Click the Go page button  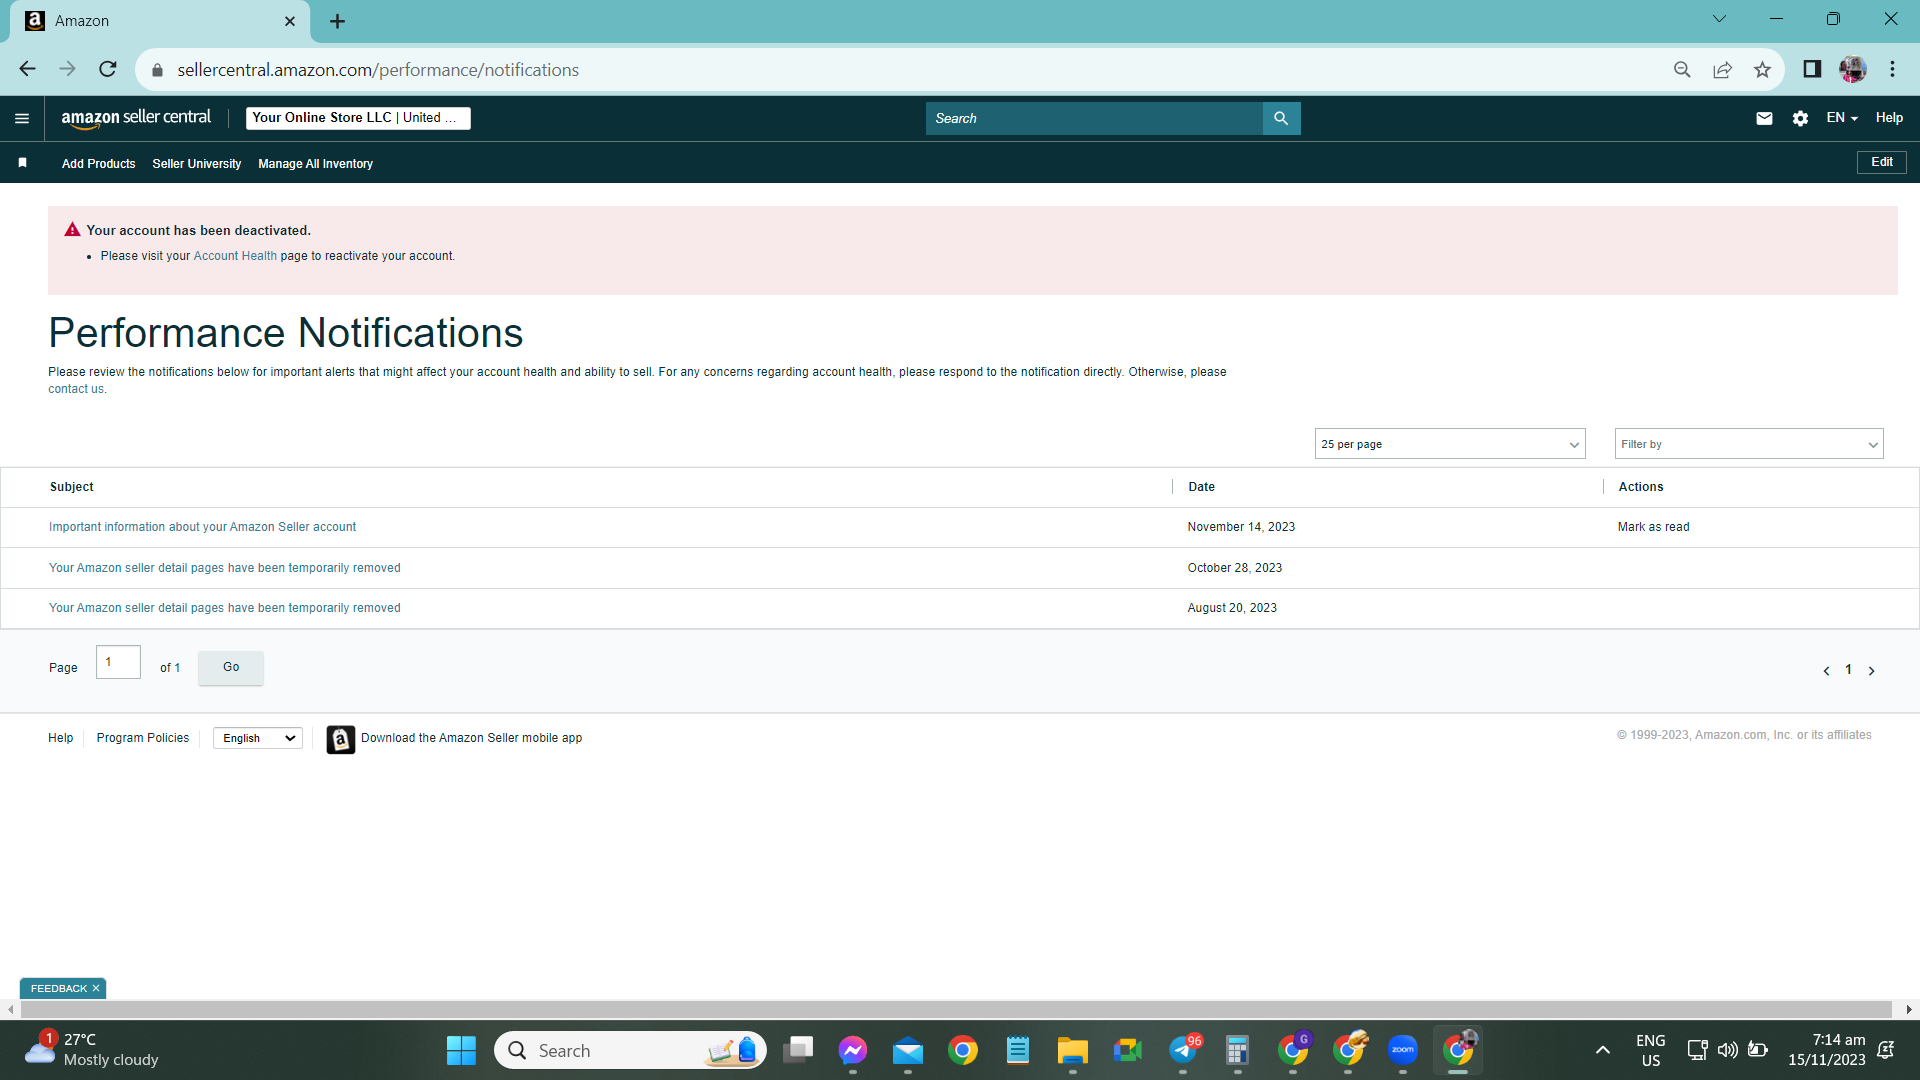point(231,668)
